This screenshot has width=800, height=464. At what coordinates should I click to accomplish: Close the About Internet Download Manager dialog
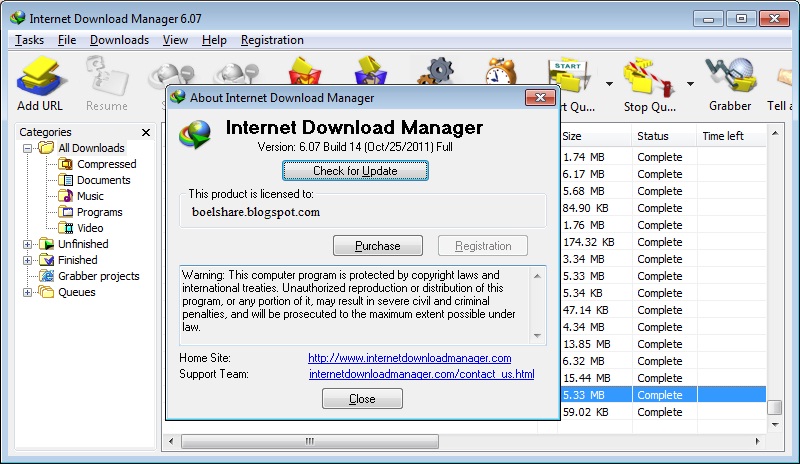coord(540,97)
